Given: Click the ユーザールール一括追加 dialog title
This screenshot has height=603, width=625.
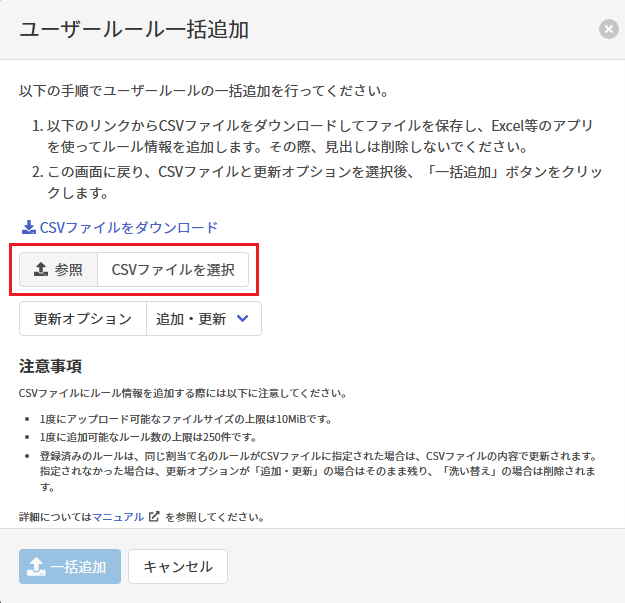Looking at the screenshot, I should click(x=134, y=29).
